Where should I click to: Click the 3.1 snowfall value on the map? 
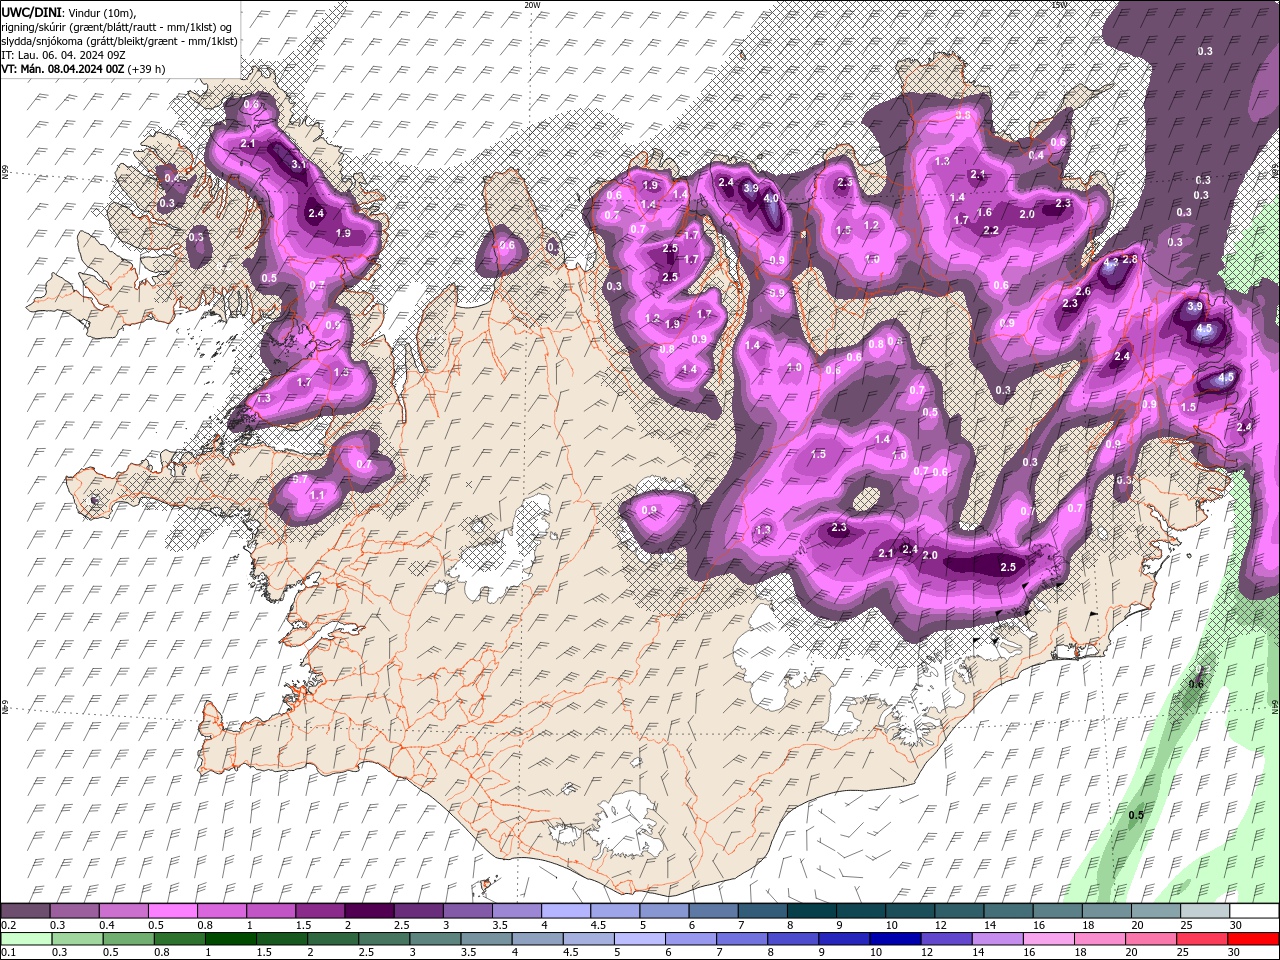(x=298, y=164)
